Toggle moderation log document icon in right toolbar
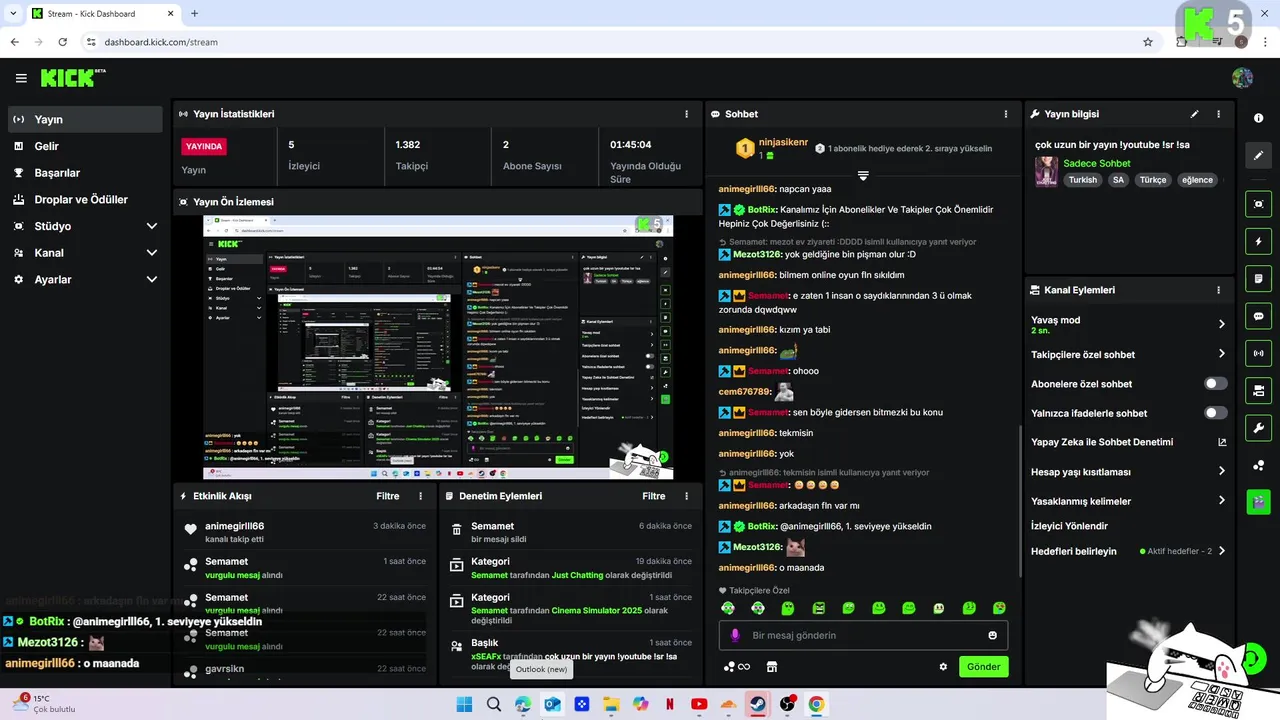Image resolution: width=1280 pixels, height=720 pixels. tap(1258, 278)
